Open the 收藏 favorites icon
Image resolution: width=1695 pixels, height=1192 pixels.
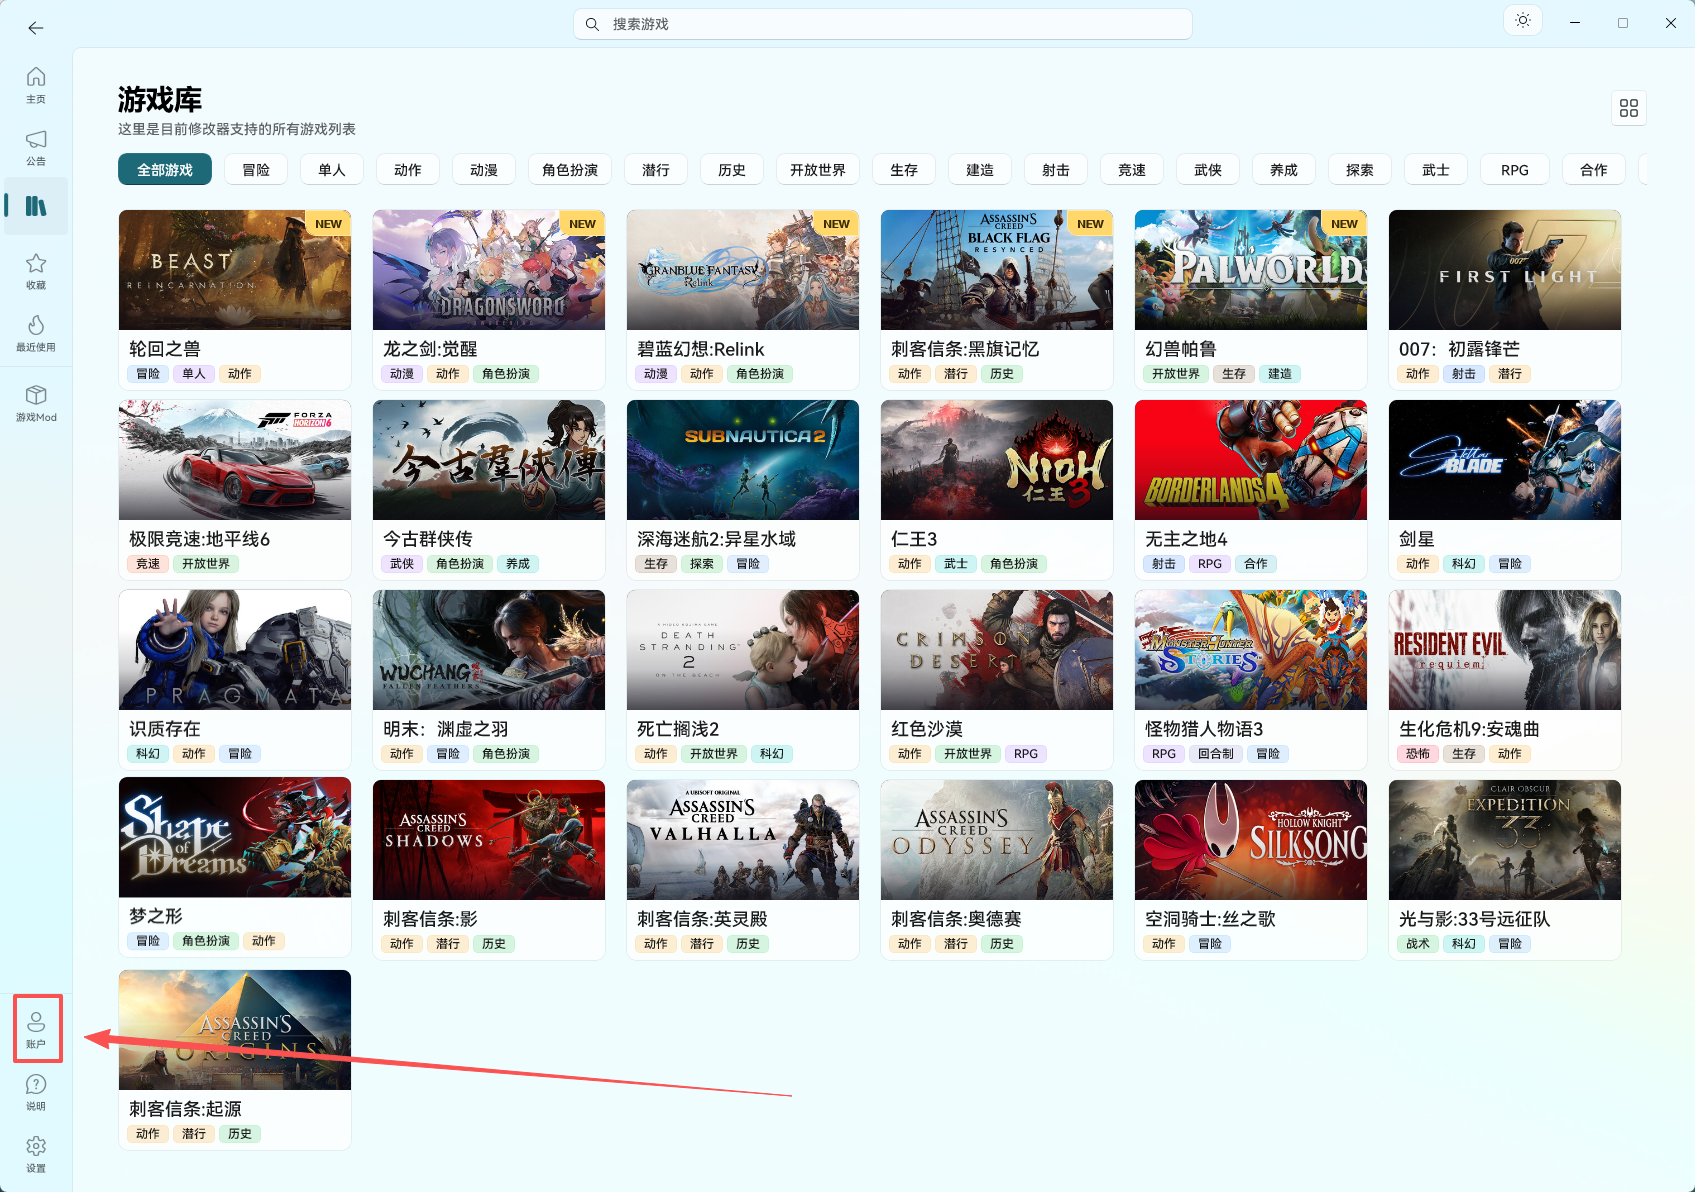coord(36,271)
